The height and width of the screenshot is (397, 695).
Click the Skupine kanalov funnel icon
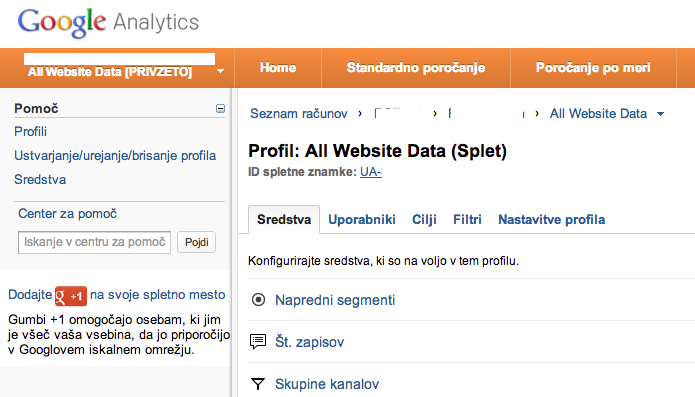(258, 384)
